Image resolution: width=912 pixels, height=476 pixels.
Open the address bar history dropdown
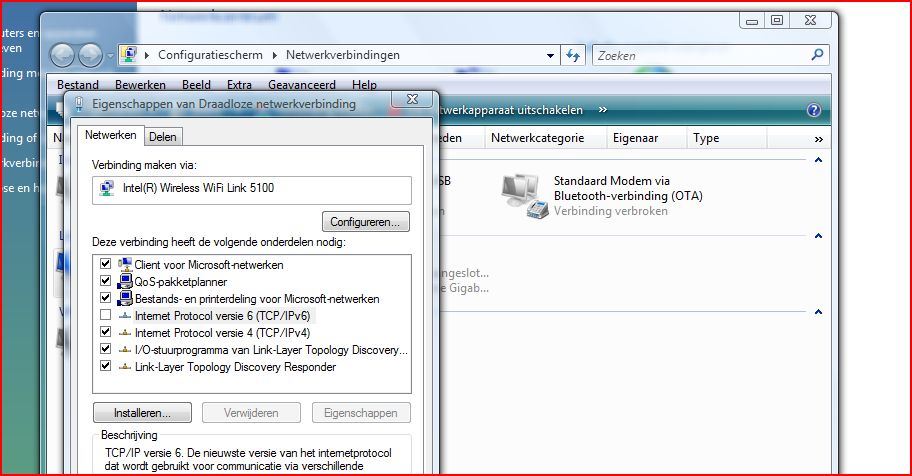[x=550, y=56]
